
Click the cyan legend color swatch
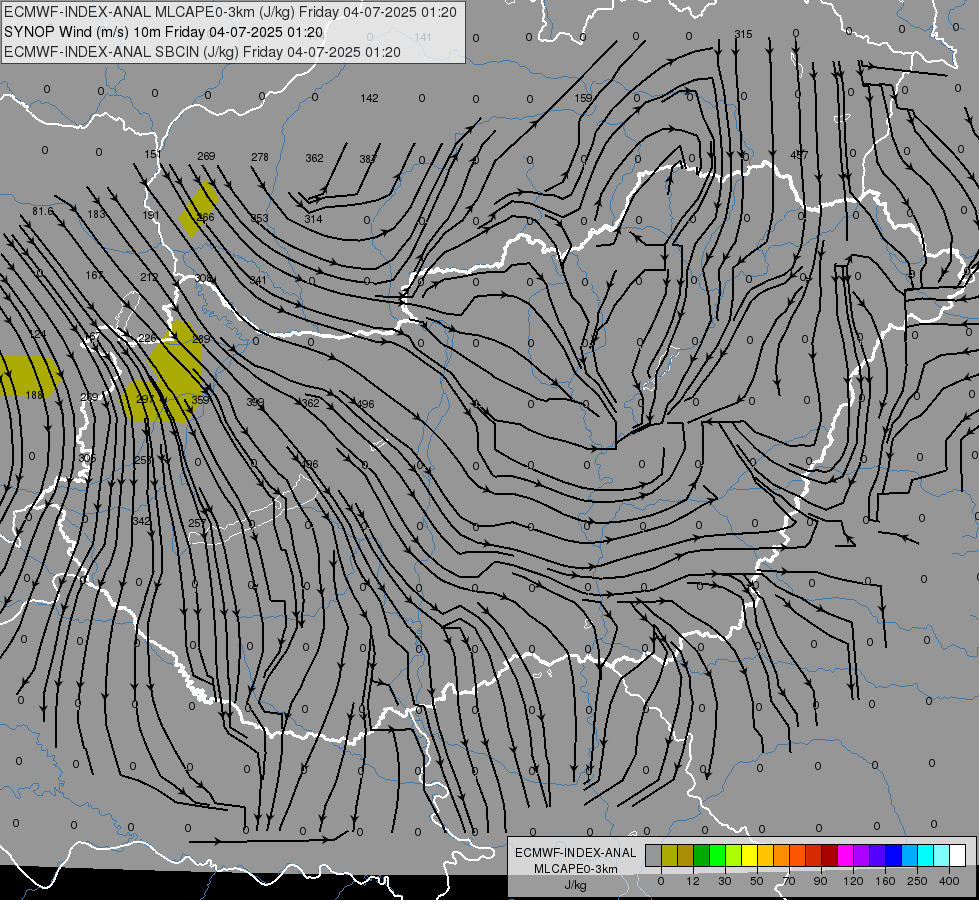click(x=925, y=855)
